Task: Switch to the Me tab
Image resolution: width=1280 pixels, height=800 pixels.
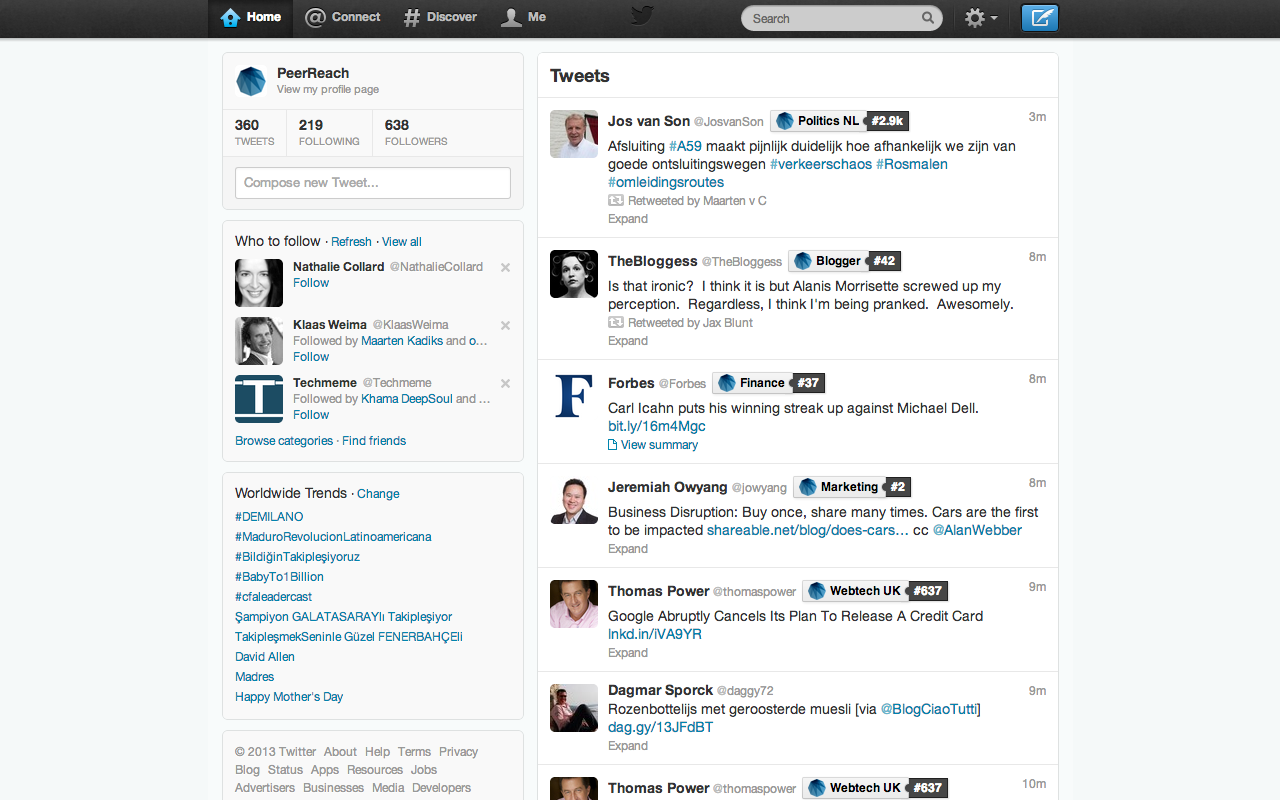Action: 523,18
